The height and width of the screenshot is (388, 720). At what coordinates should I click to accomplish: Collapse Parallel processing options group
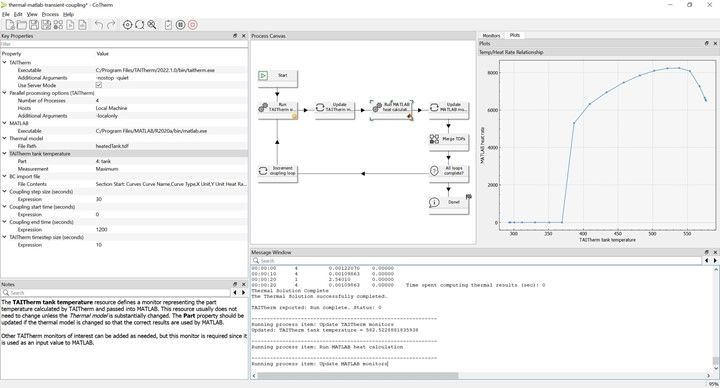point(5,93)
